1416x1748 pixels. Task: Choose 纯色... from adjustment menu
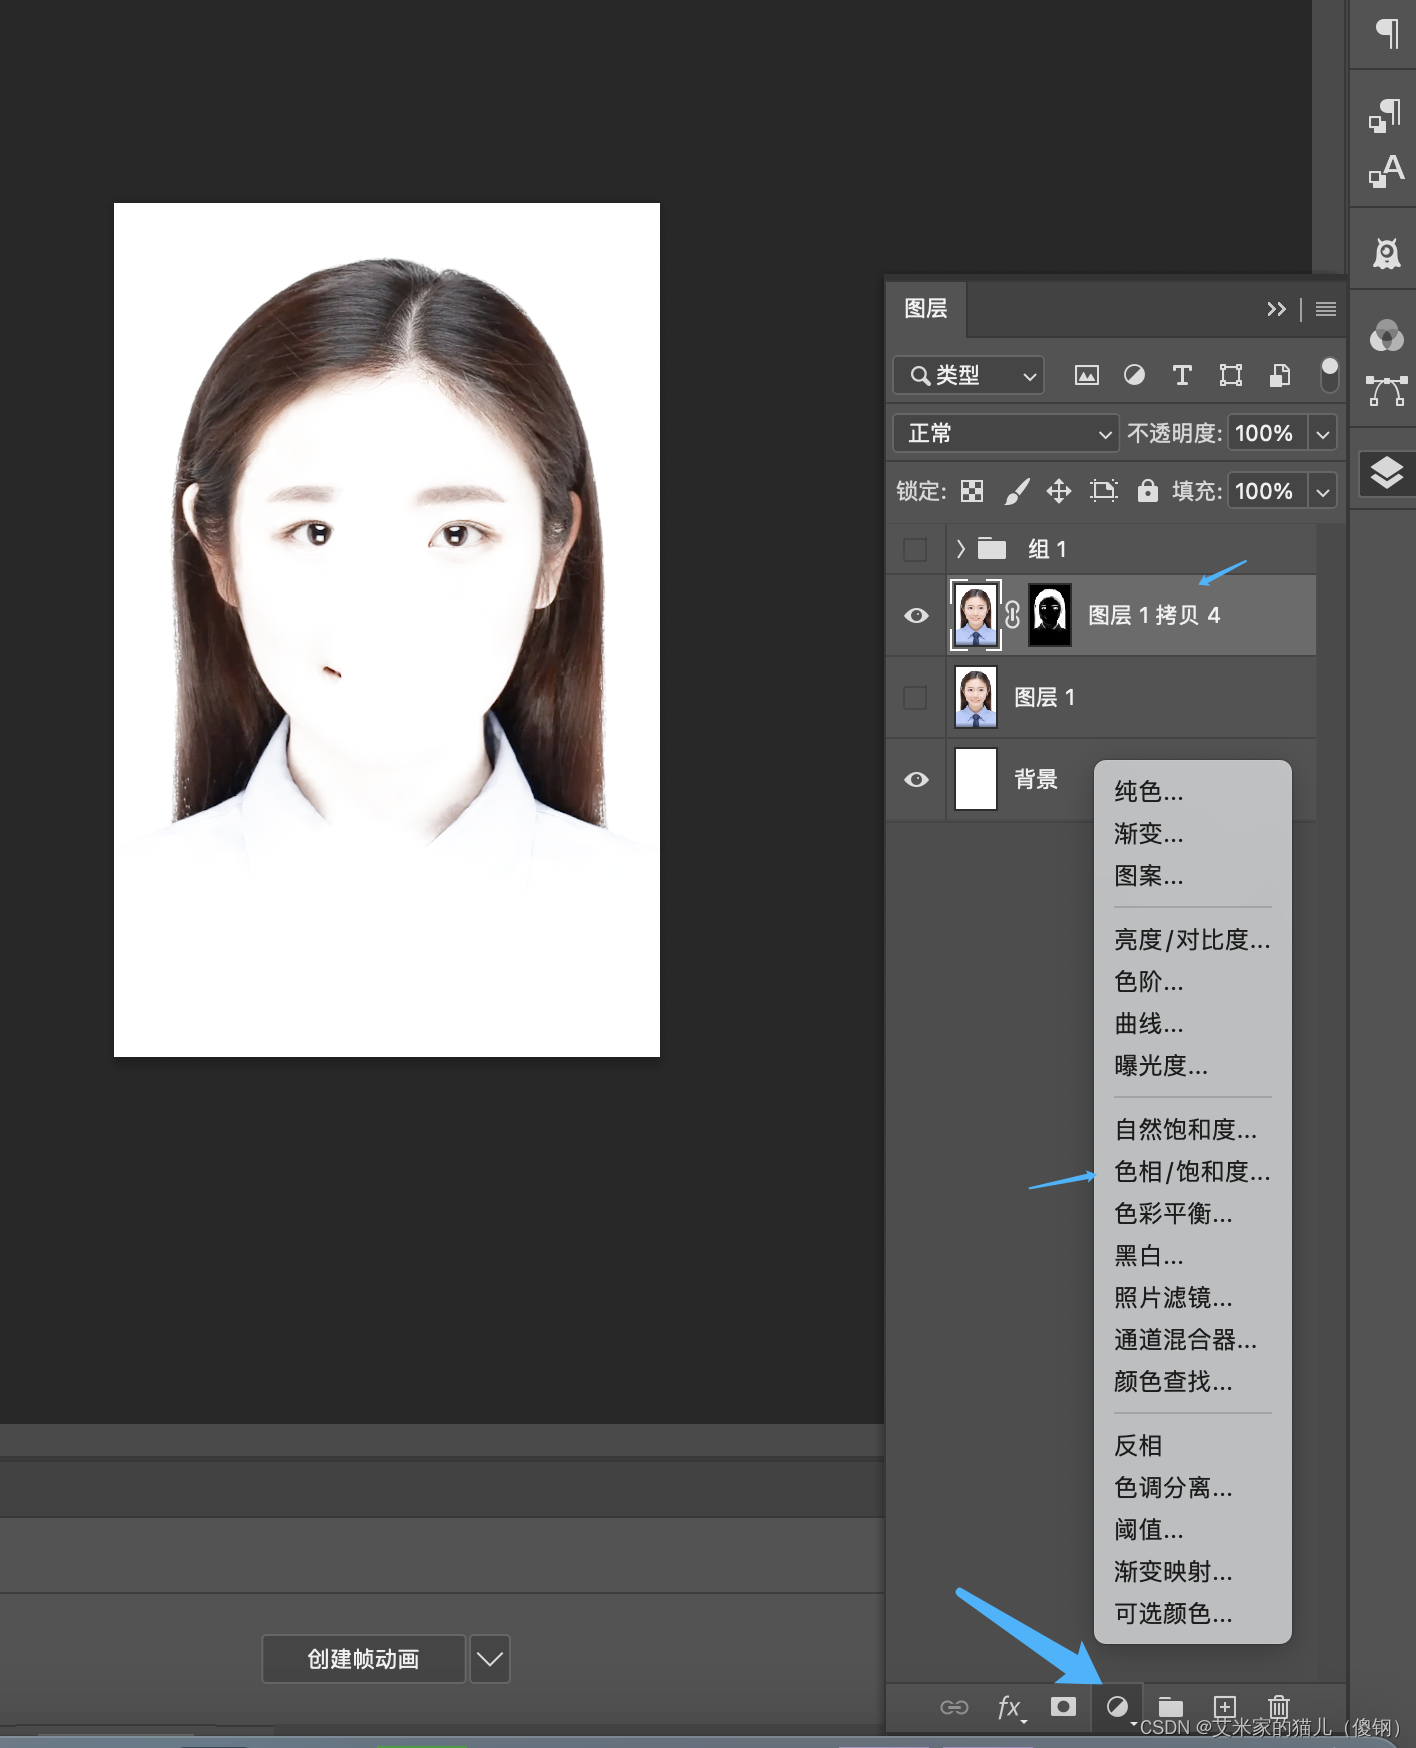tap(1149, 792)
